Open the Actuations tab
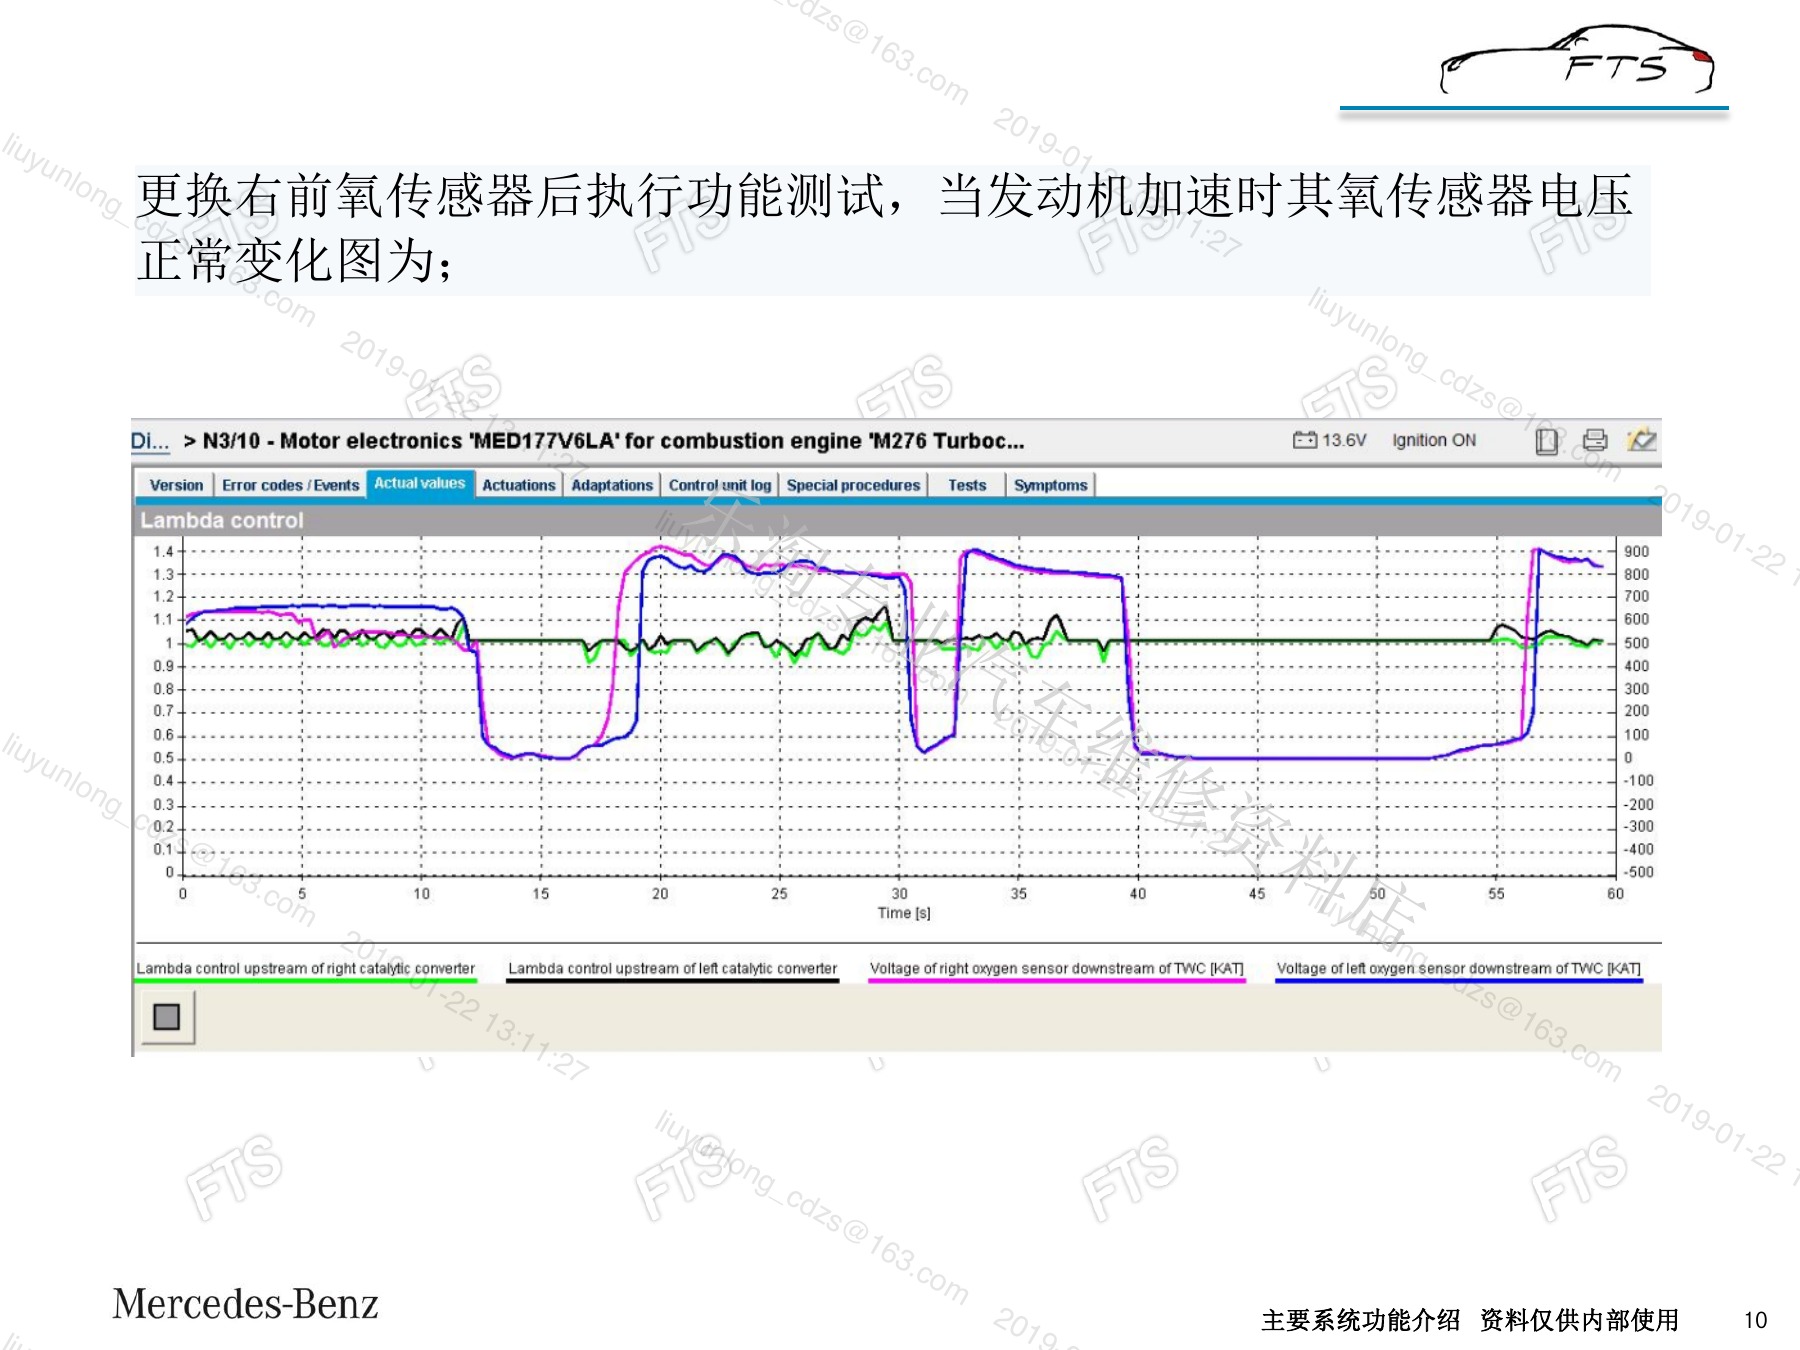Image resolution: width=1800 pixels, height=1350 pixels. [518, 485]
